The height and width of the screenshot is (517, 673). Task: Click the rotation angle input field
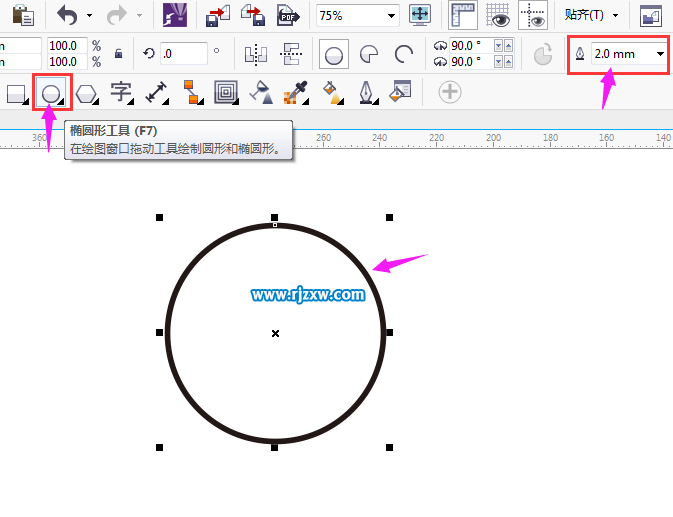183,54
